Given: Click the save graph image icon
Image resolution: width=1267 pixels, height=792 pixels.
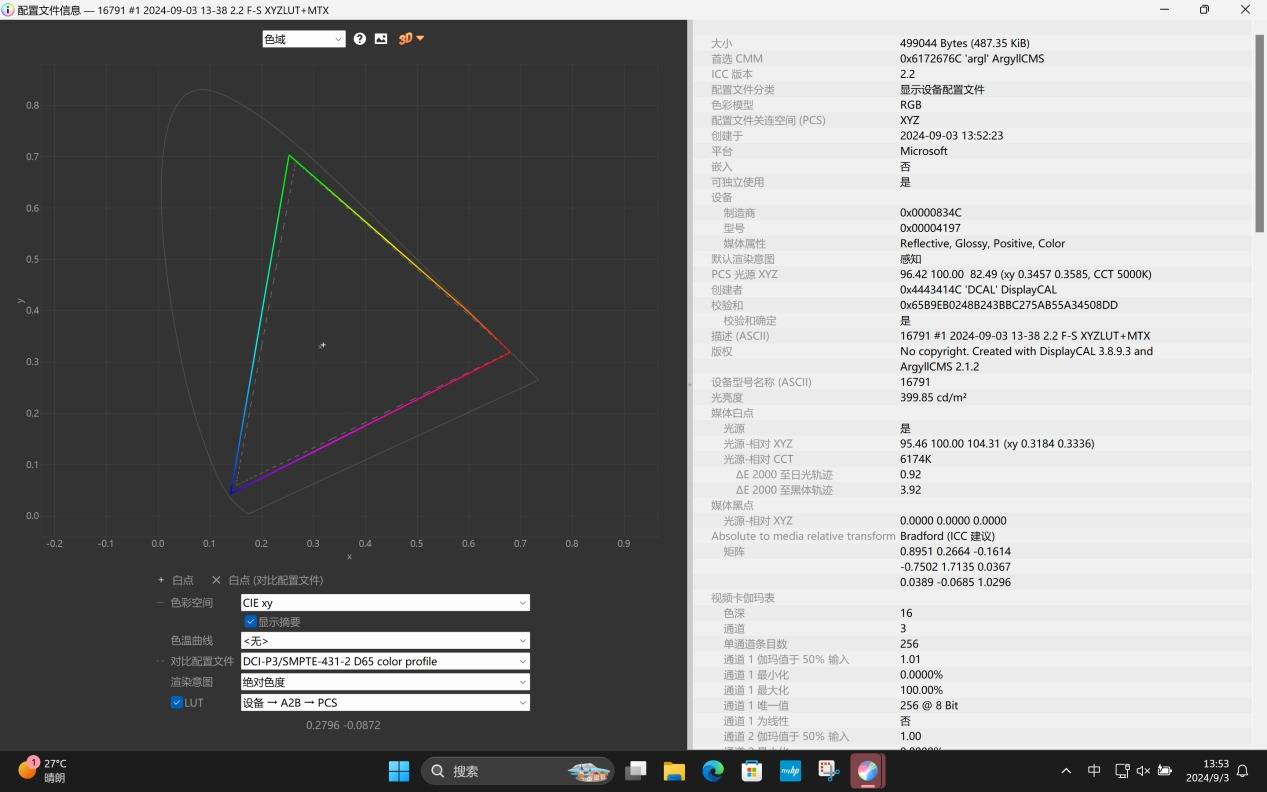Looking at the screenshot, I should 381,39.
